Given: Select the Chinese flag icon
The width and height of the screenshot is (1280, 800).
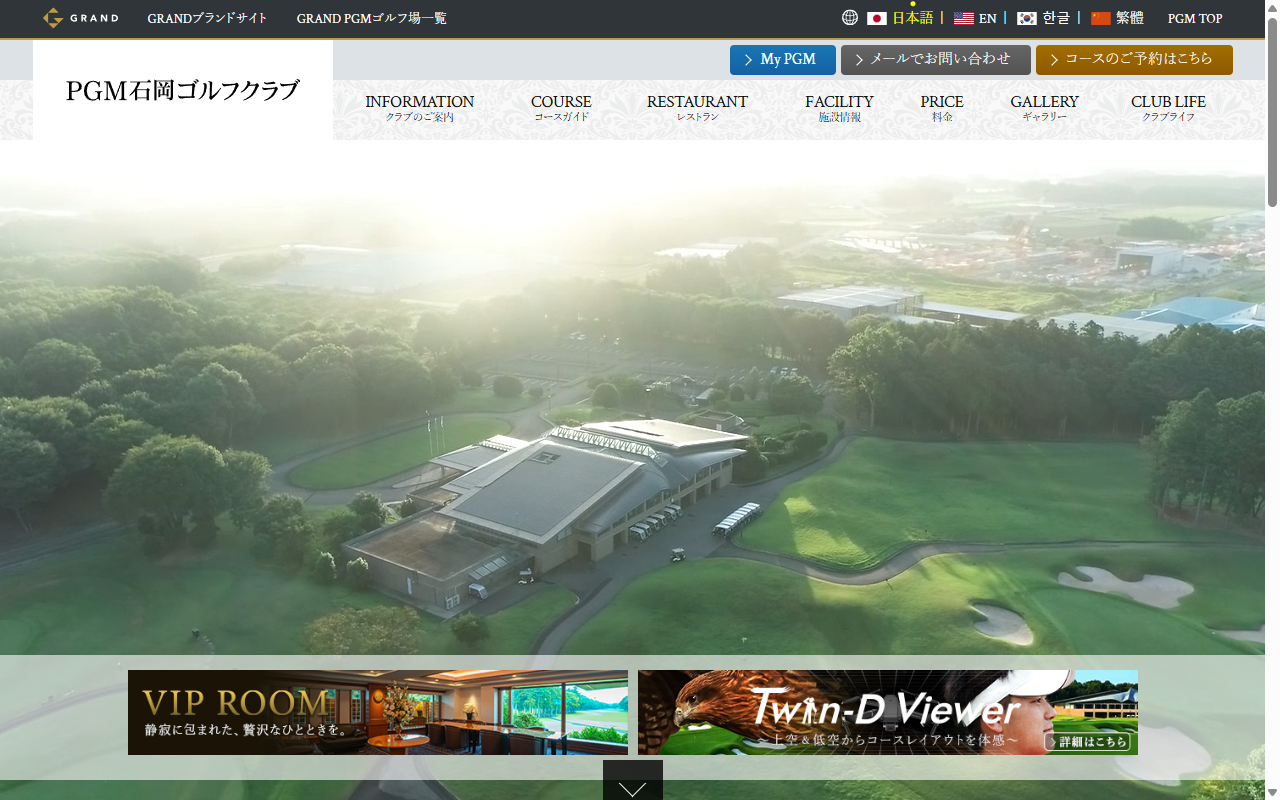Looking at the screenshot, I should [1101, 18].
